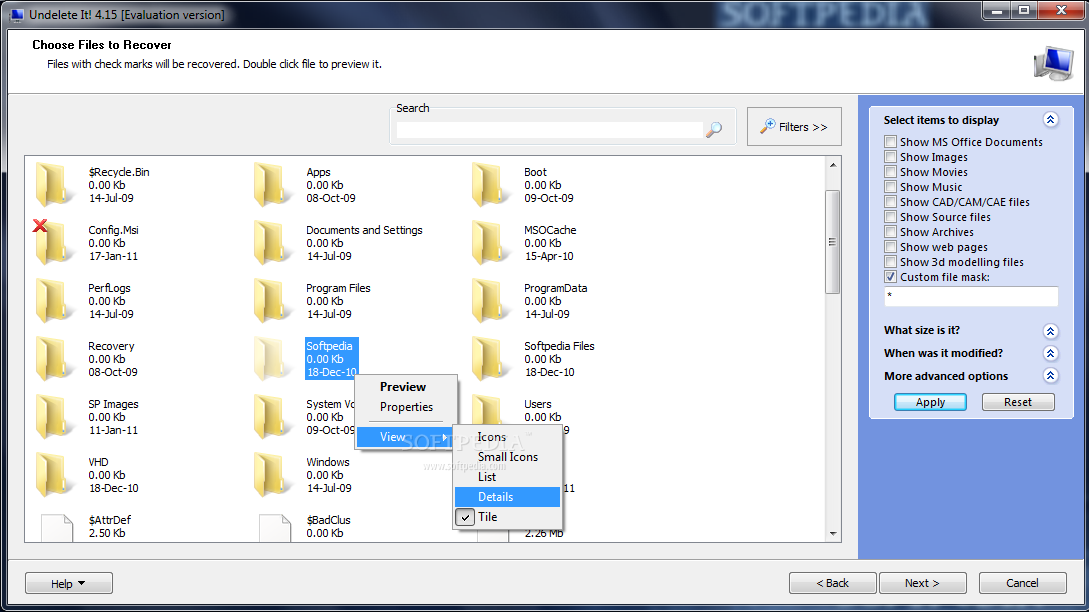Select the Documents and Settings label
This screenshot has width=1089, height=612.
364,230
